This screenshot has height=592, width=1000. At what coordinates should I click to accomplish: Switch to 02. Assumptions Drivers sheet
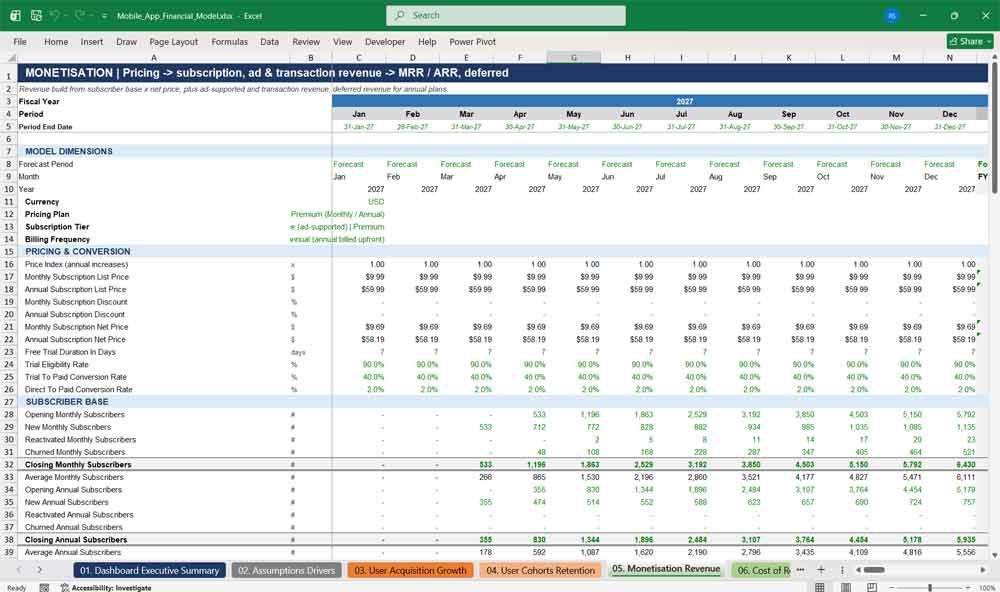(x=286, y=570)
